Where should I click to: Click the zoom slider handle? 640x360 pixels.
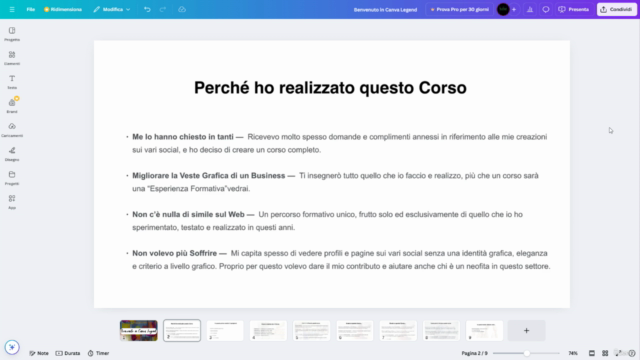click(527, 353)
